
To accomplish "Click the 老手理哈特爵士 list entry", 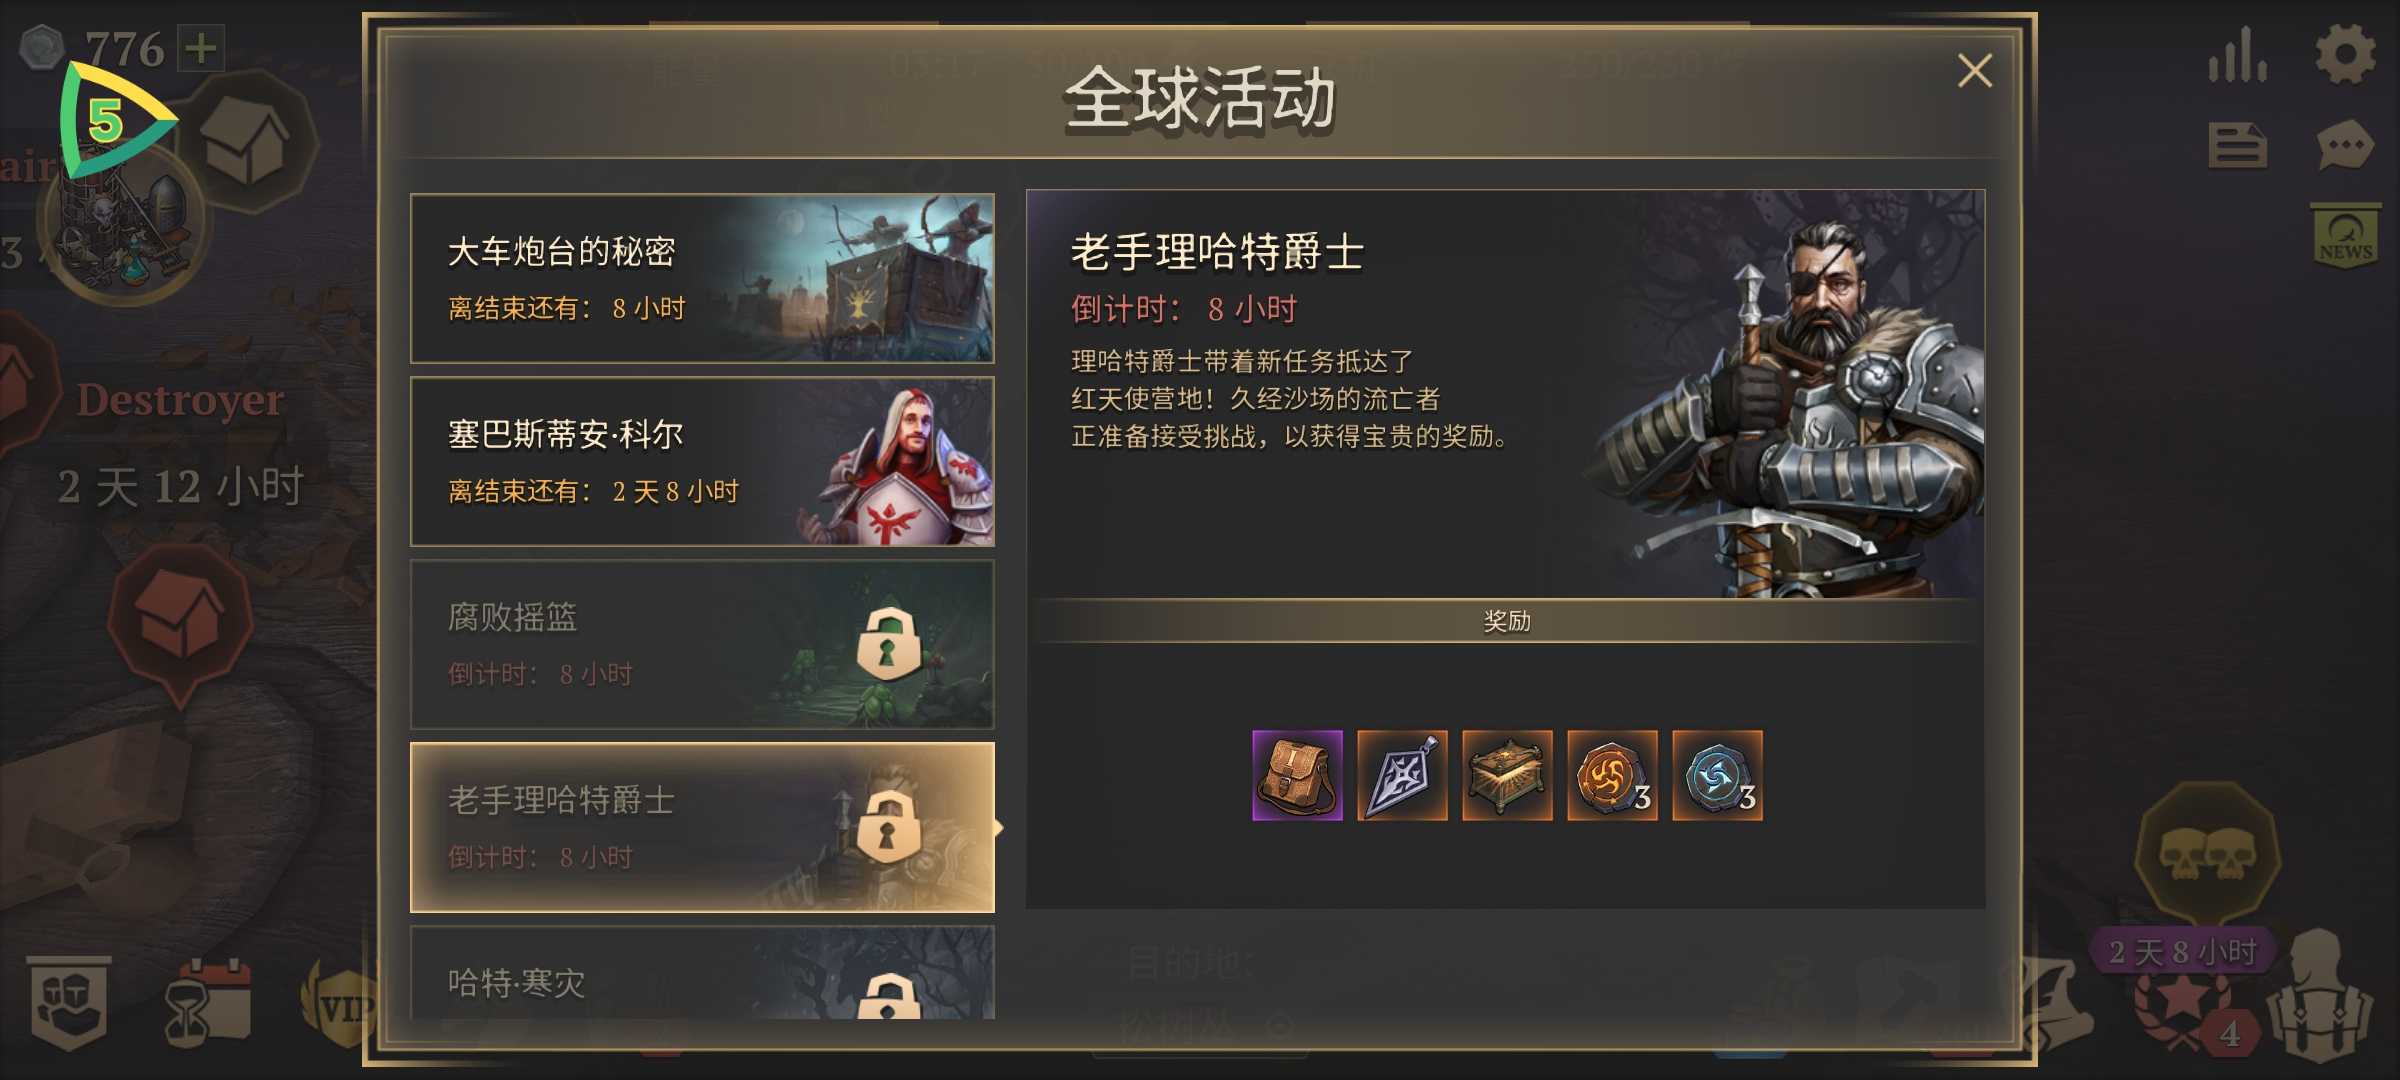I will point(702,827).
